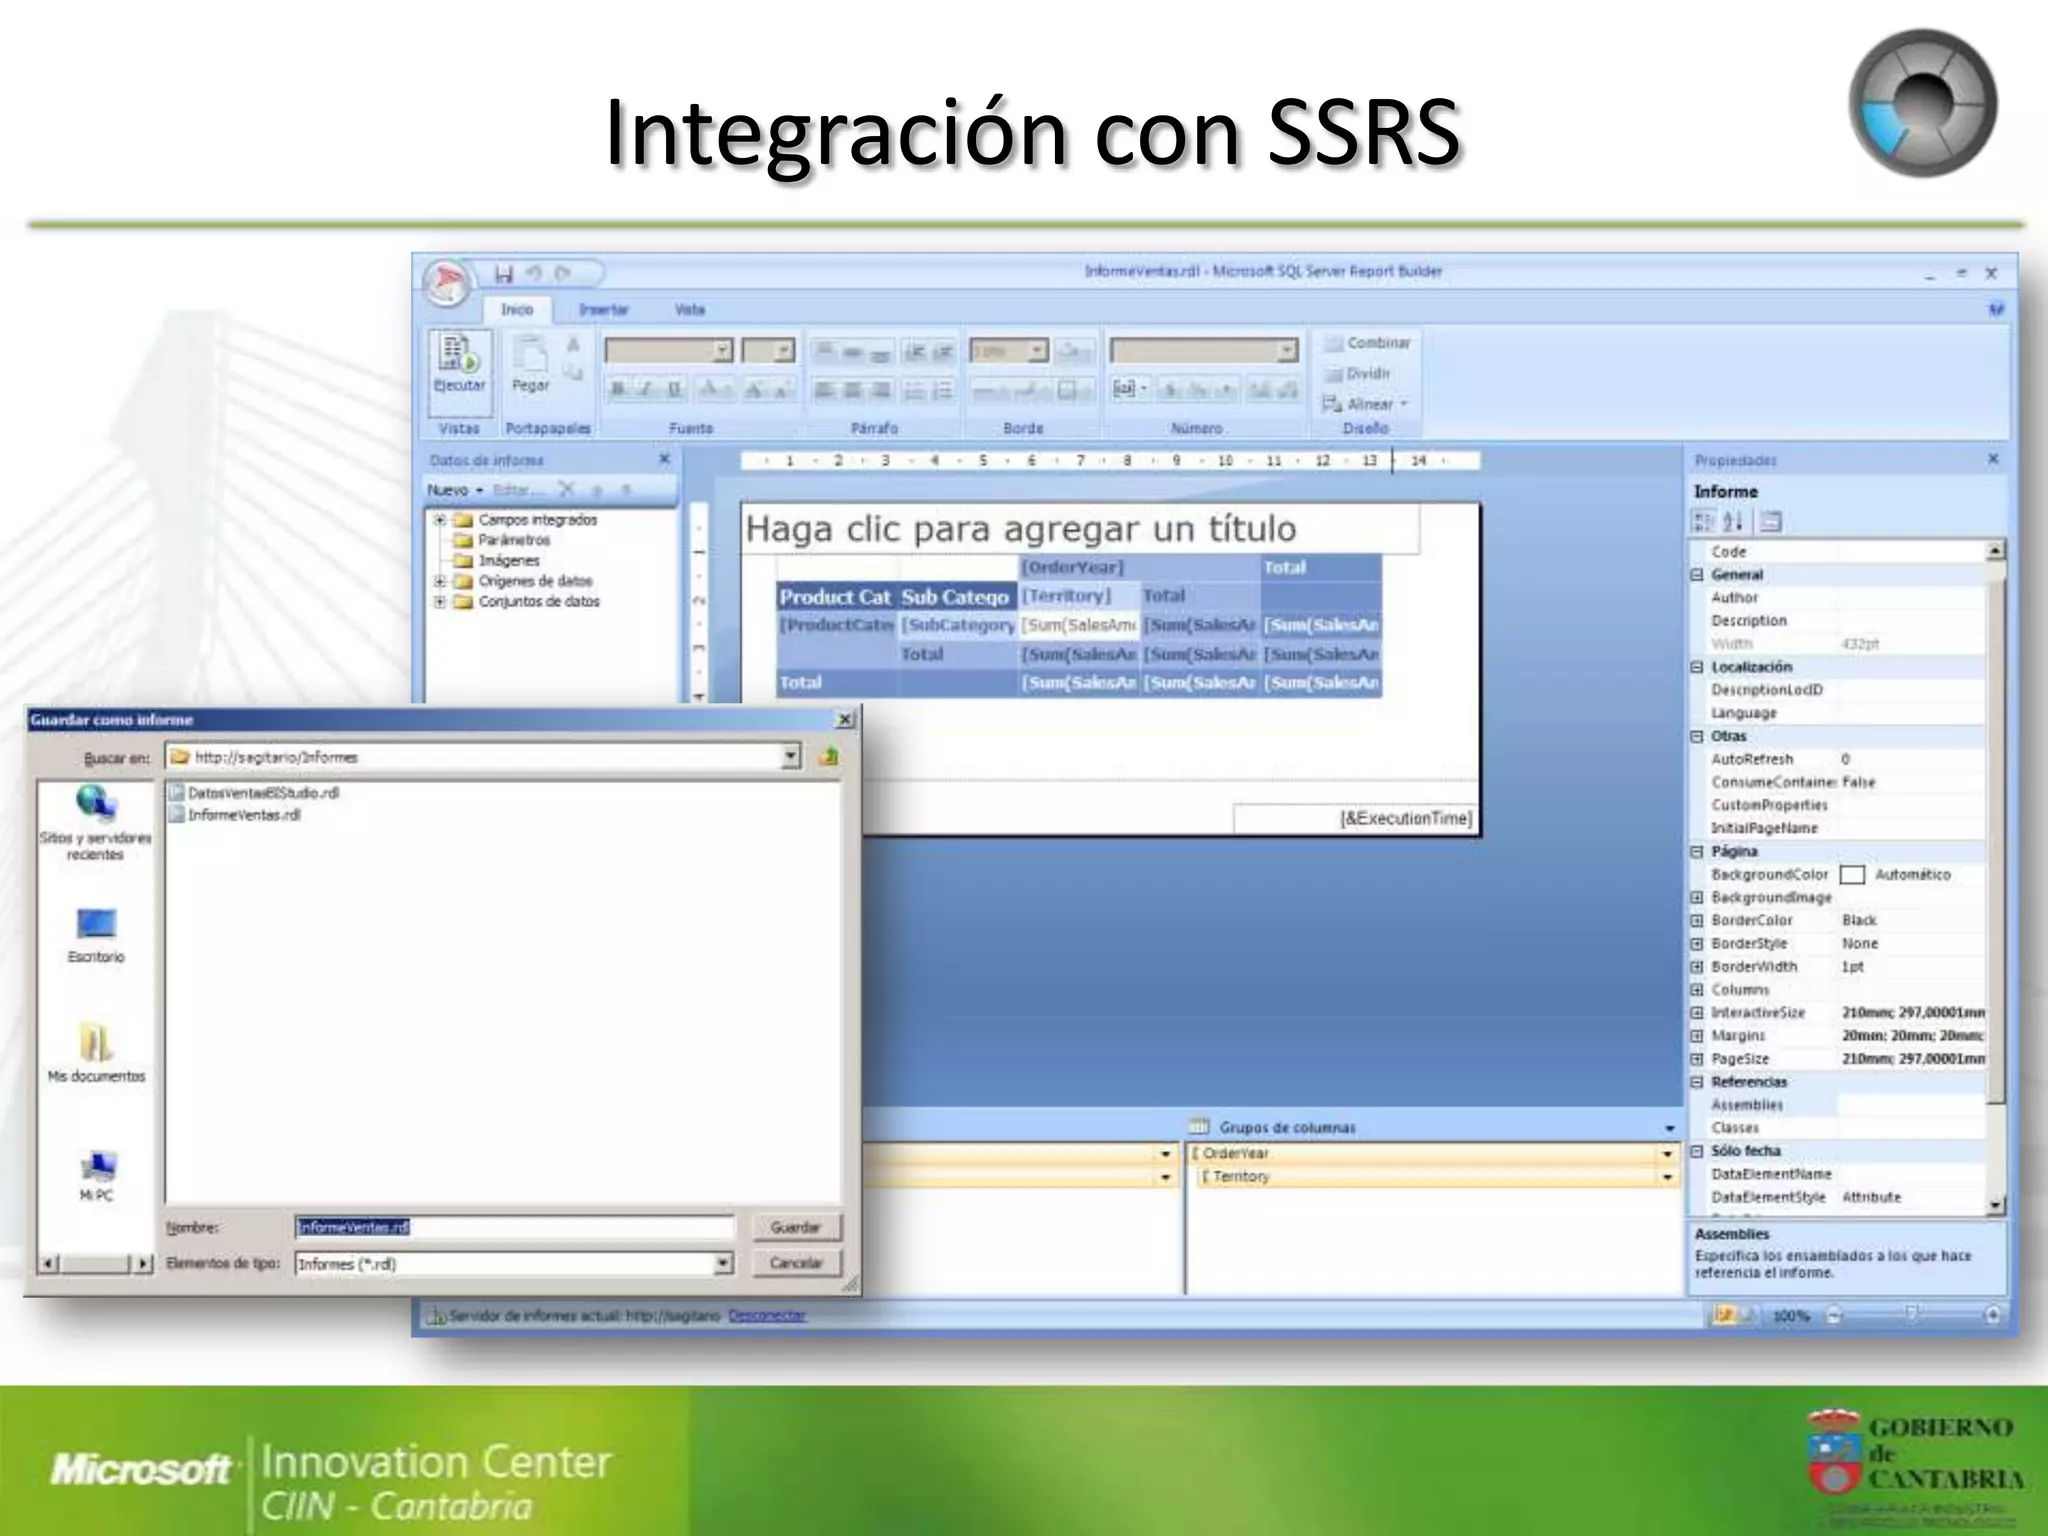Center paragraph text
This screenshot has width=2048, height=1536.
coord(852,390)
